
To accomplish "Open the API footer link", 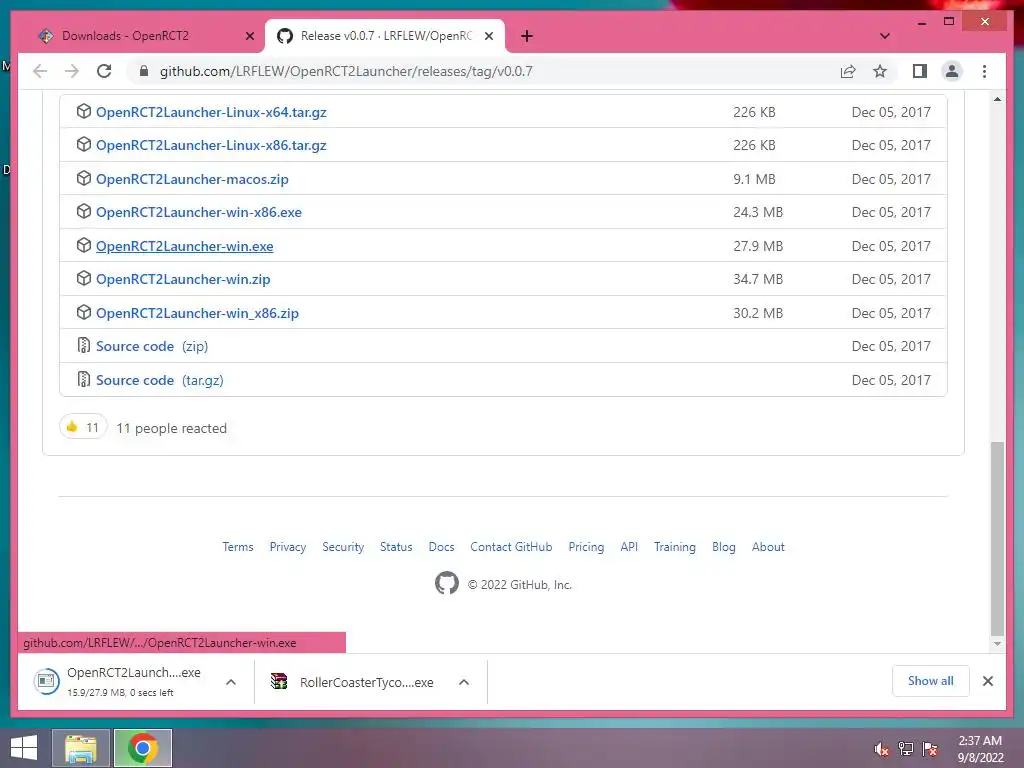I will coord(629,547).
